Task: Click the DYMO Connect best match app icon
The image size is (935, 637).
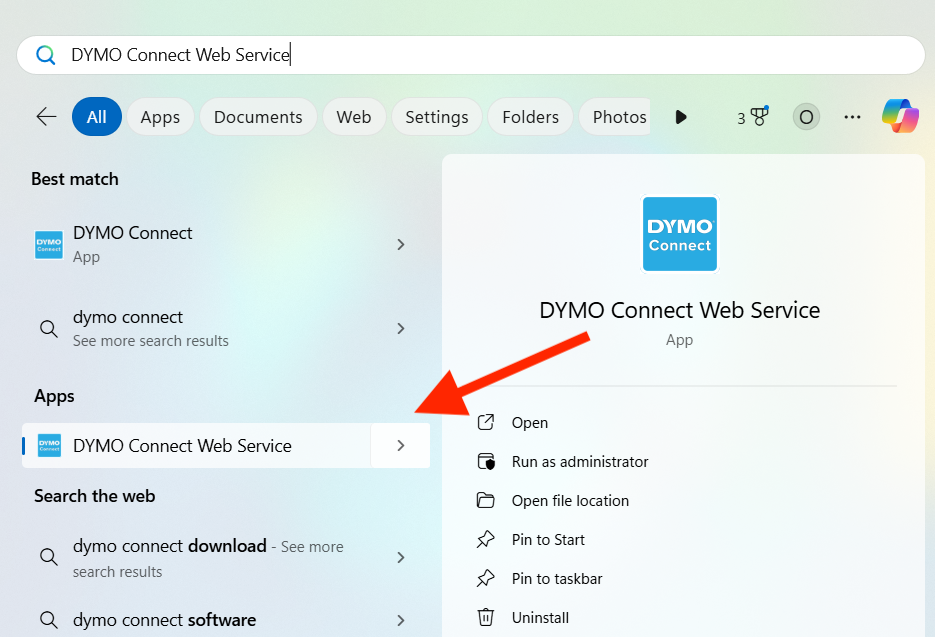Action: pyautogui.click(x=49, y=245)
